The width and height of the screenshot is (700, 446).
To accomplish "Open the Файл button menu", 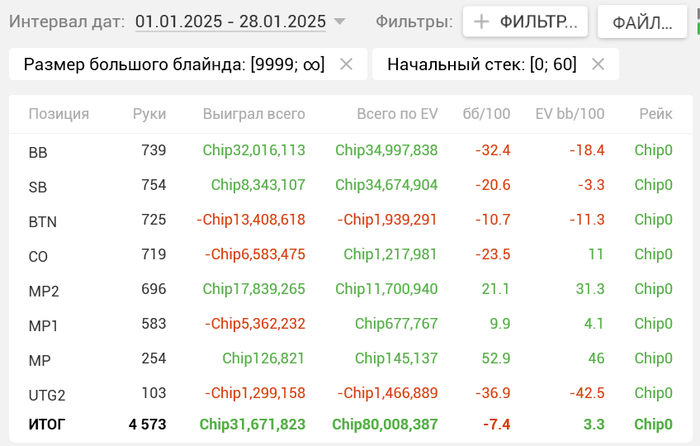I will tap(643, 21).
